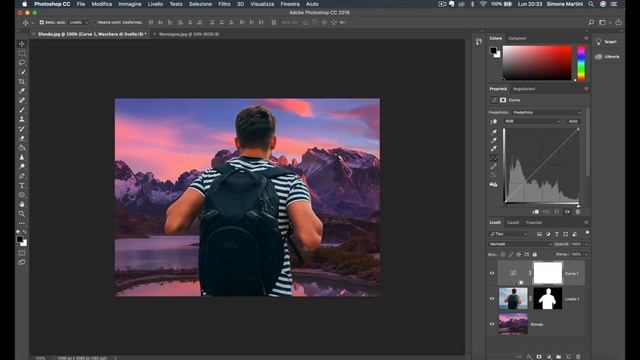Click the Auto button in Curves
The height and width of the screenshot is (360, 640).
click(x=573, y=121)
